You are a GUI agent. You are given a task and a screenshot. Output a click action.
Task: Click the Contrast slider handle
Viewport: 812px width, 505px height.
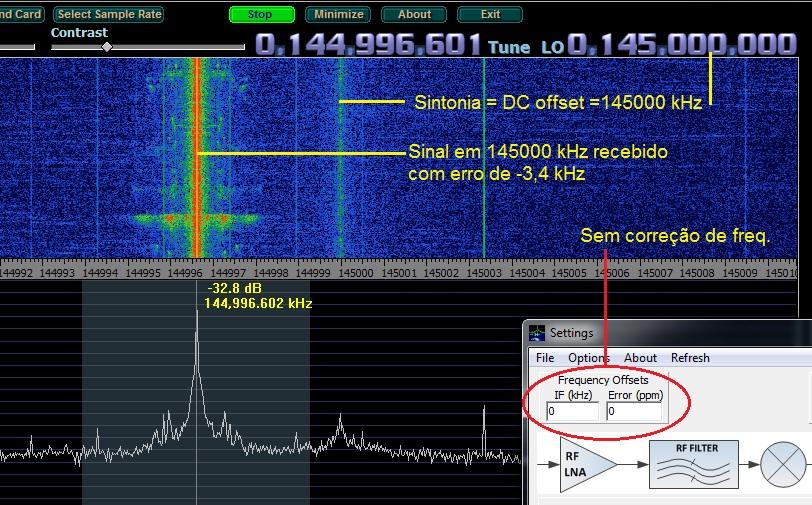pos(107,47)
